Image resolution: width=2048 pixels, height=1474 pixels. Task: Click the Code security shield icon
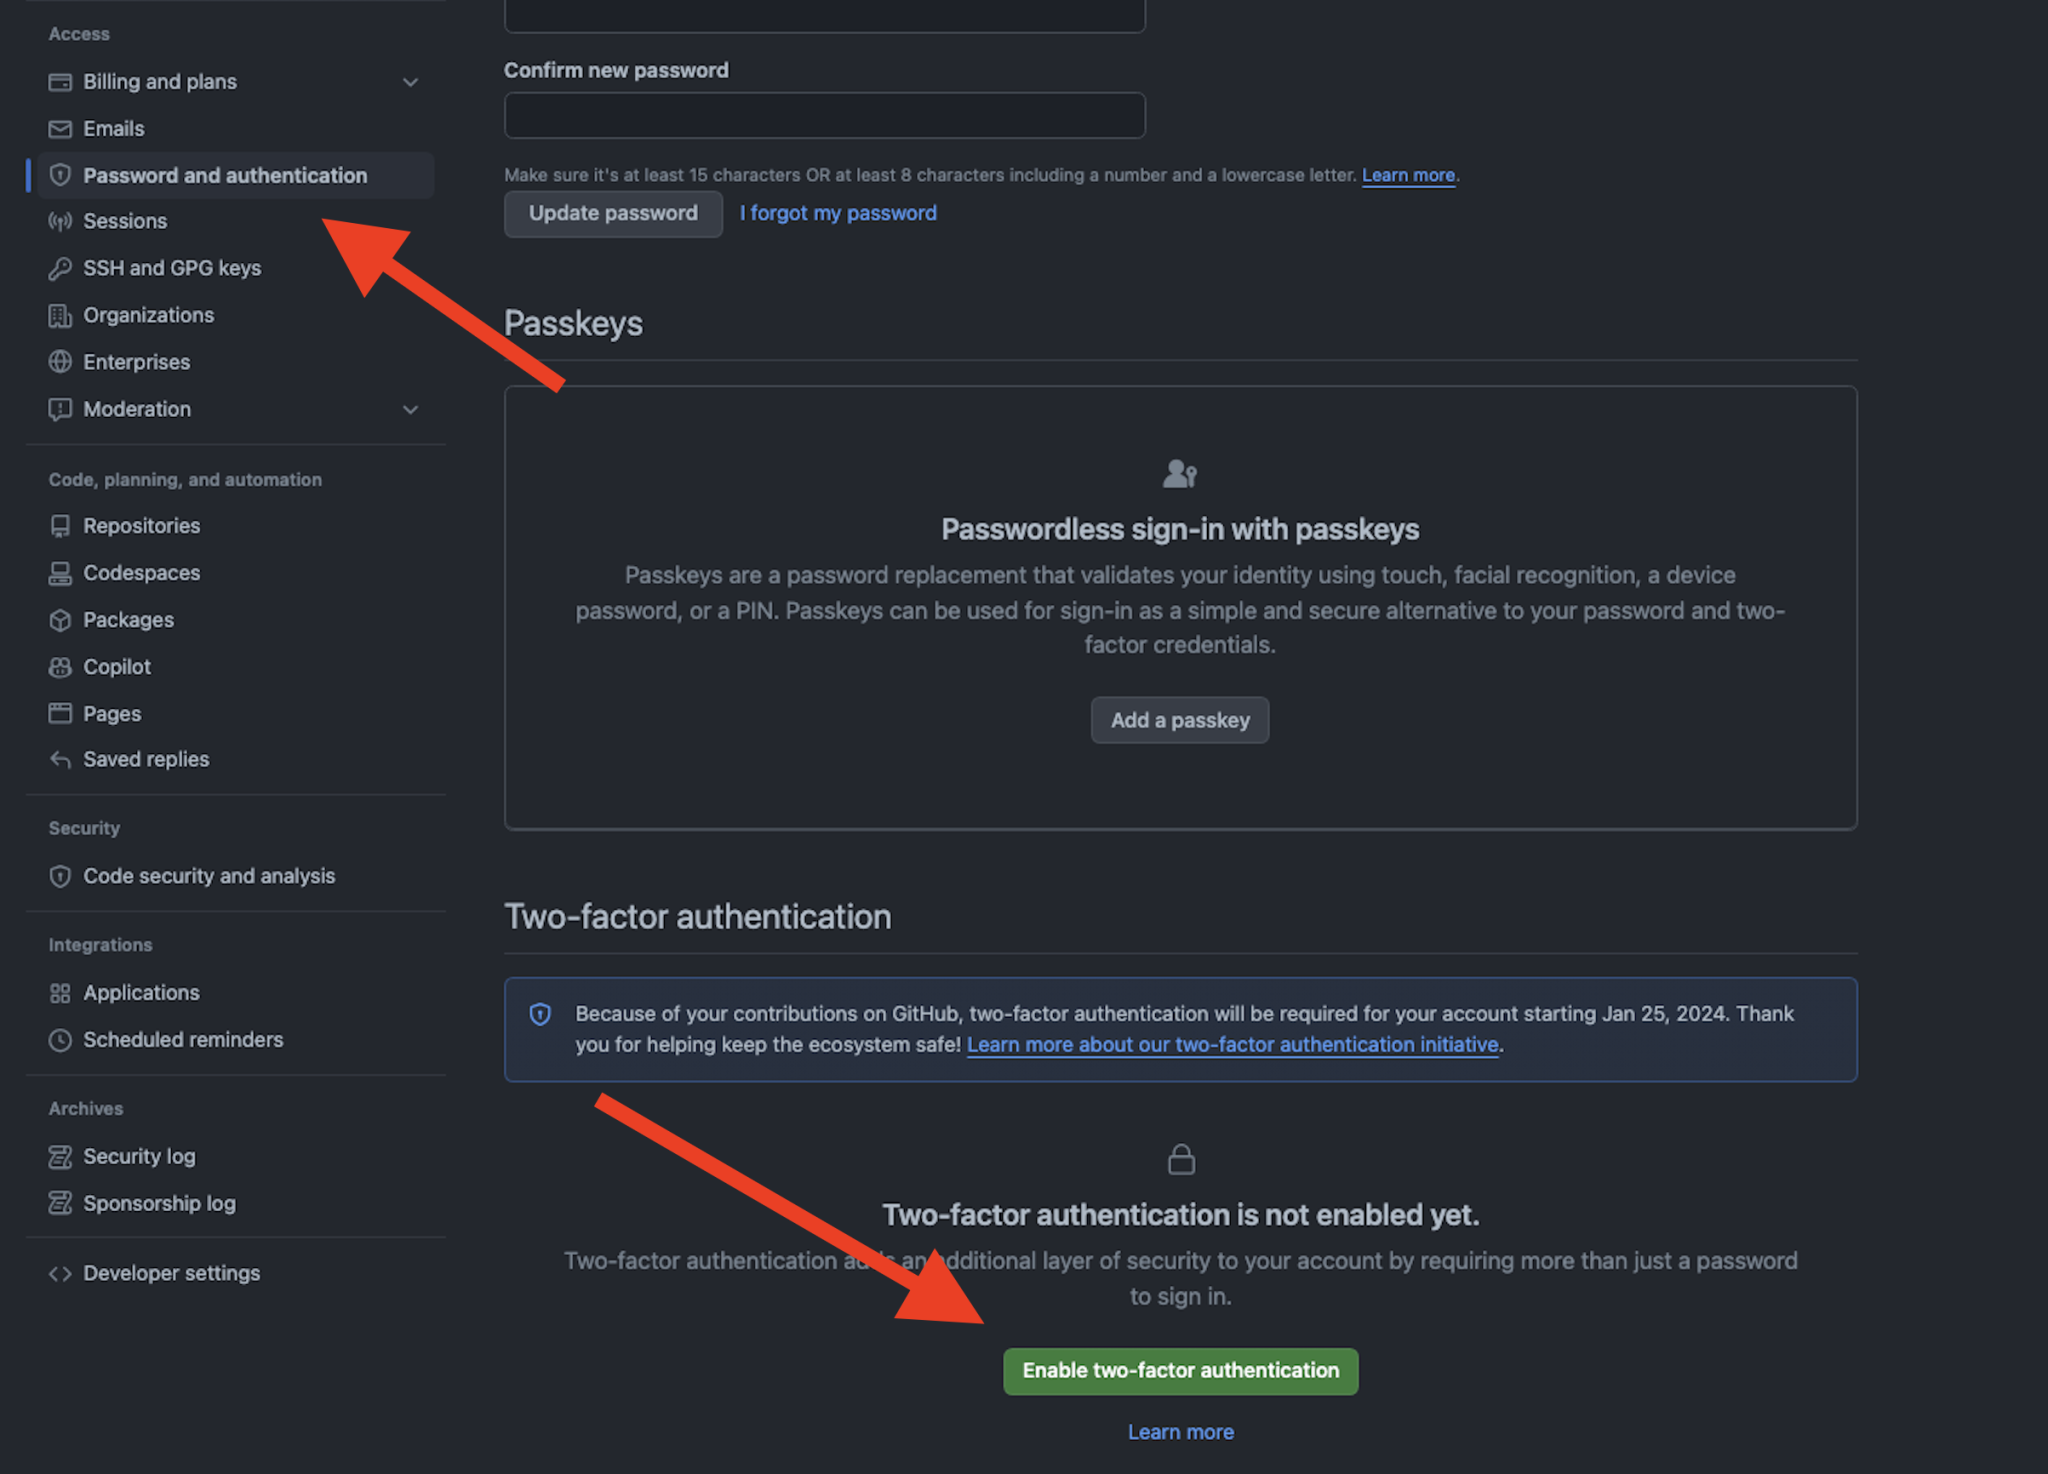click(61, 876)
